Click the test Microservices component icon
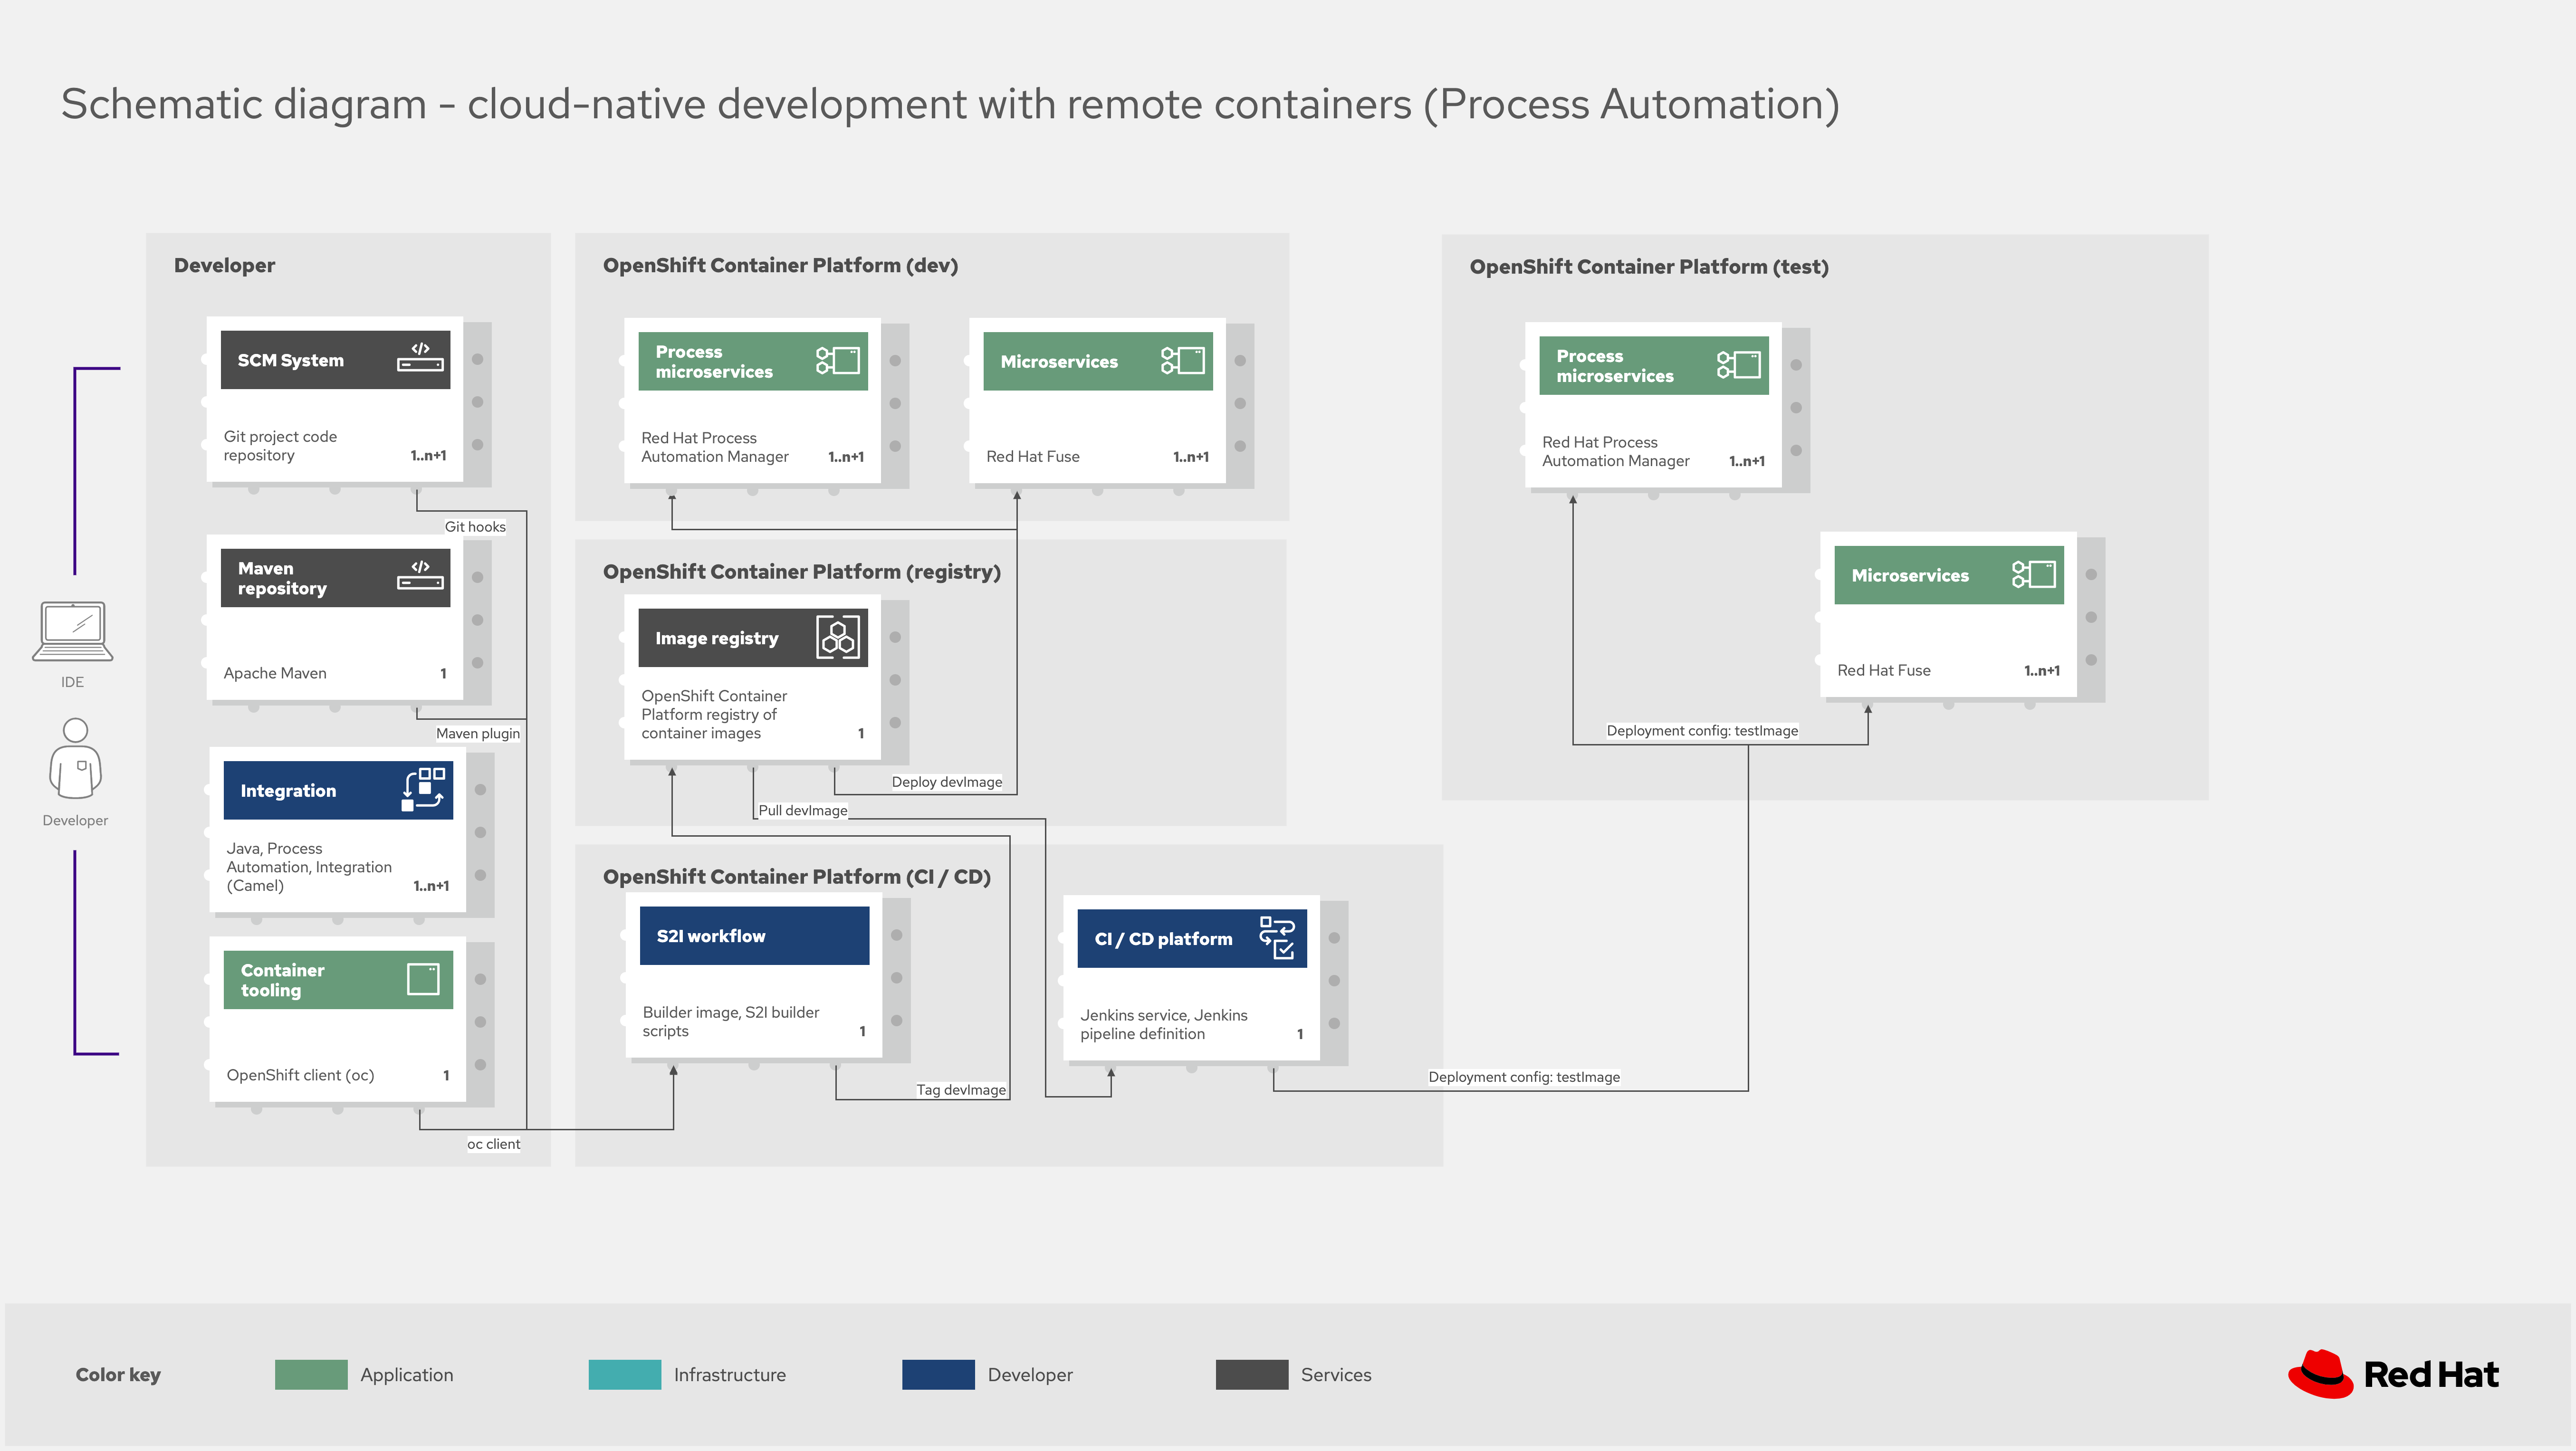The image size is (2576, 1451). click(x=2034, y=574)
